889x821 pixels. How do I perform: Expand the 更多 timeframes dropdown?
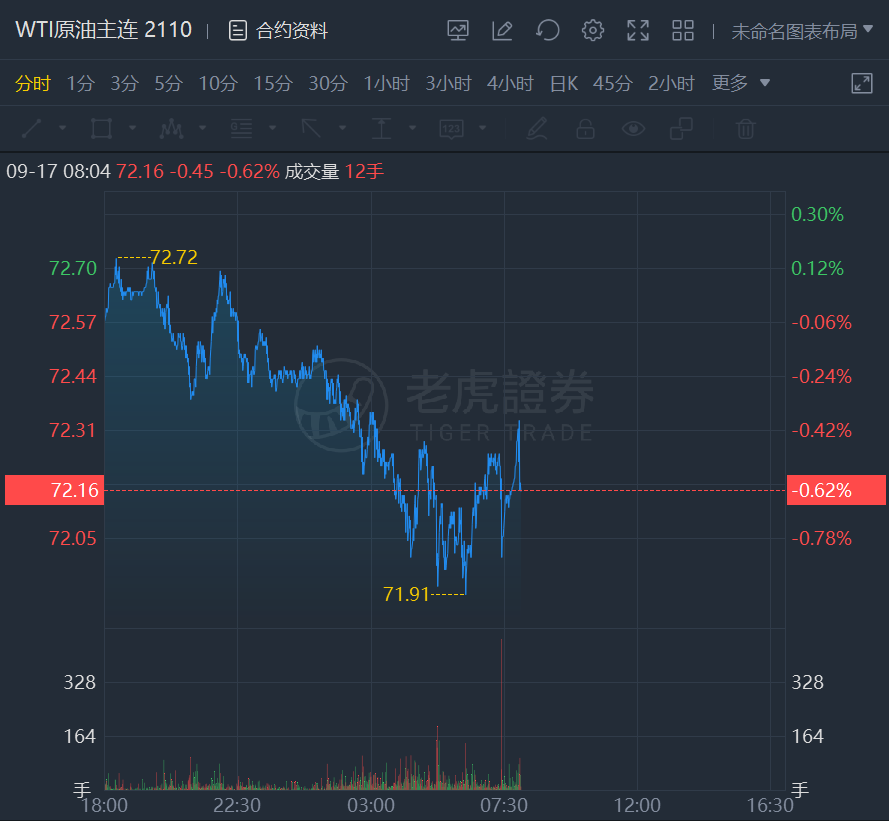741,84
